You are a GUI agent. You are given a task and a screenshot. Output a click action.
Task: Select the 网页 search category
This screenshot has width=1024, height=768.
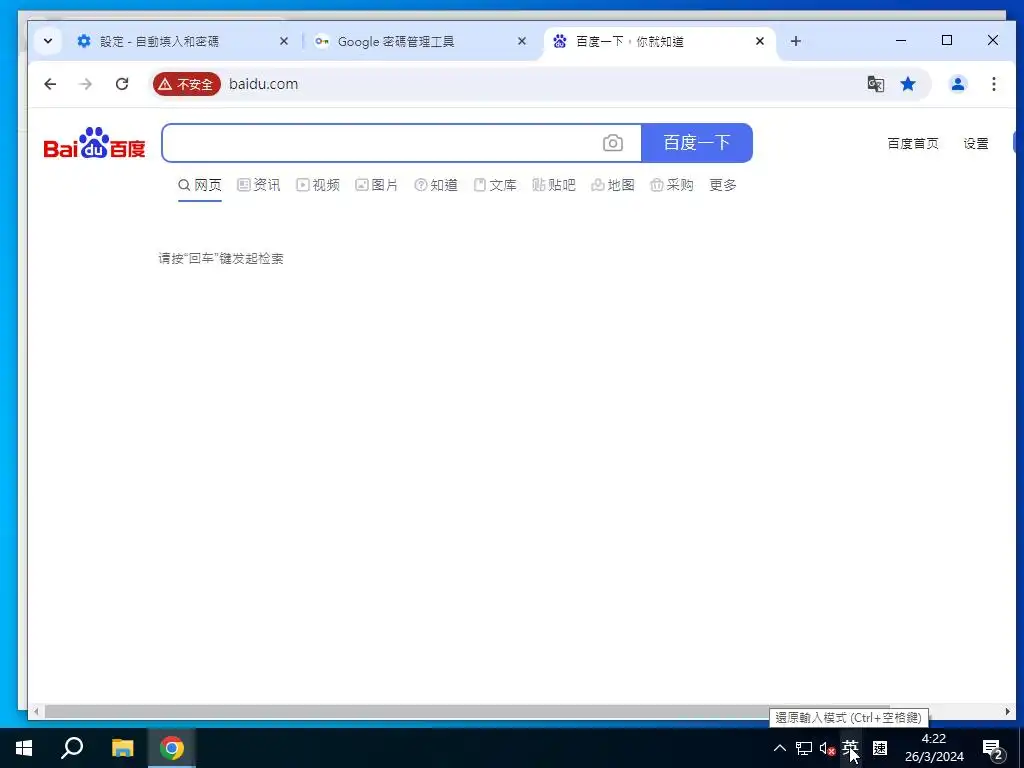(200, 185)
